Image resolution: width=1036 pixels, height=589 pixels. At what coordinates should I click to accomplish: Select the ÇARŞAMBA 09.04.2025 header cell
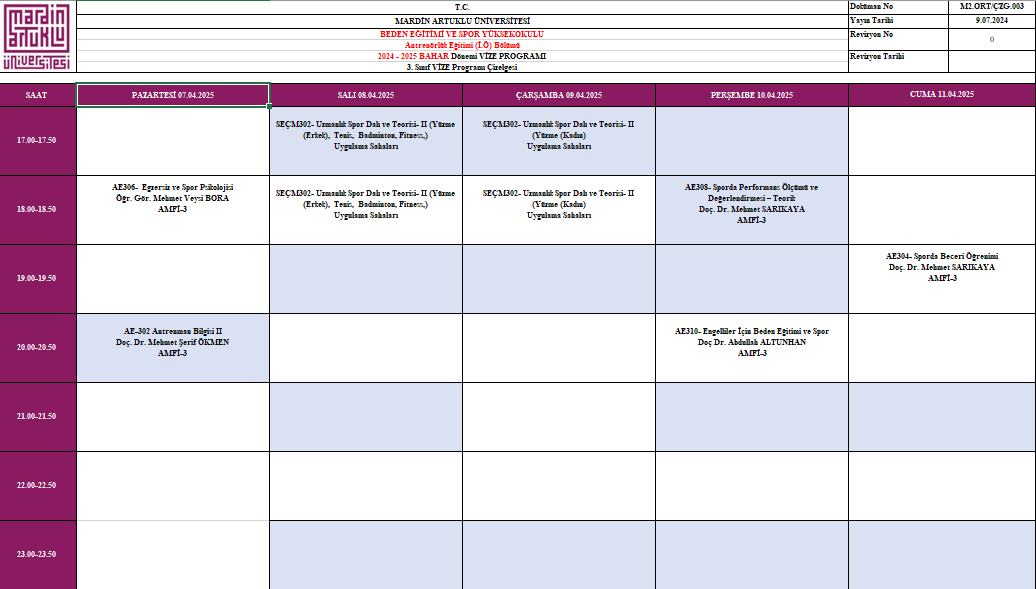coord(559,95)
